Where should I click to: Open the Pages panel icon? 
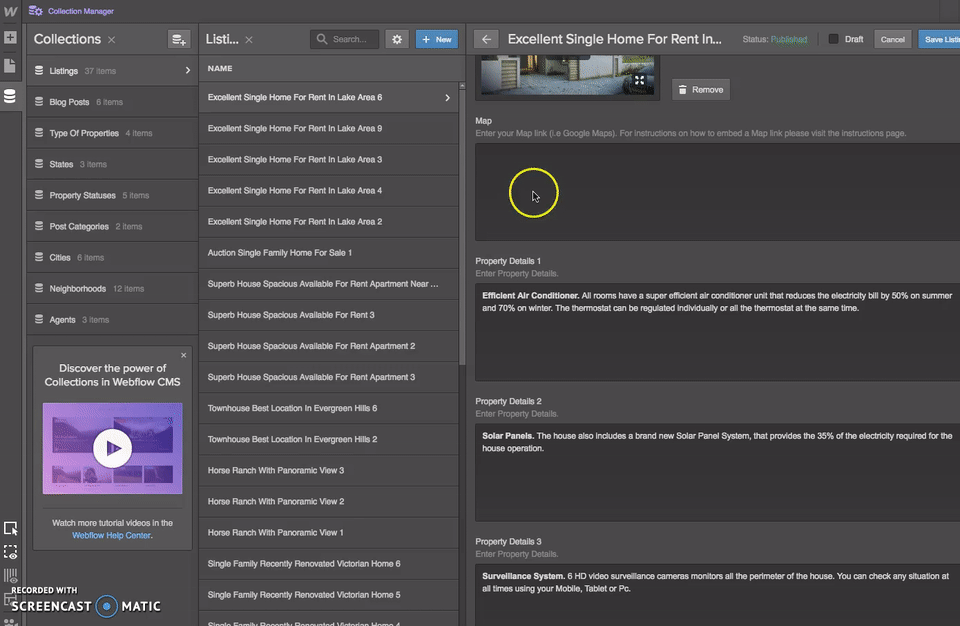coord(10,66)
